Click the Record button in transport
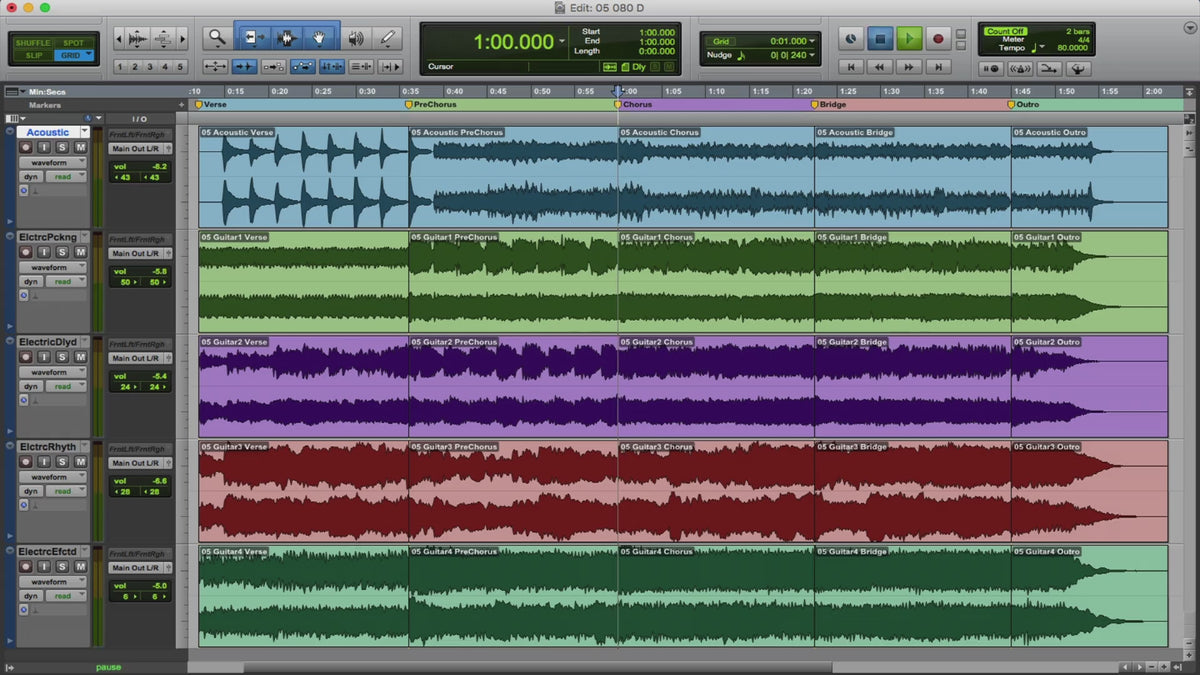The image size is (1200, 675). [x=938, y=39]
